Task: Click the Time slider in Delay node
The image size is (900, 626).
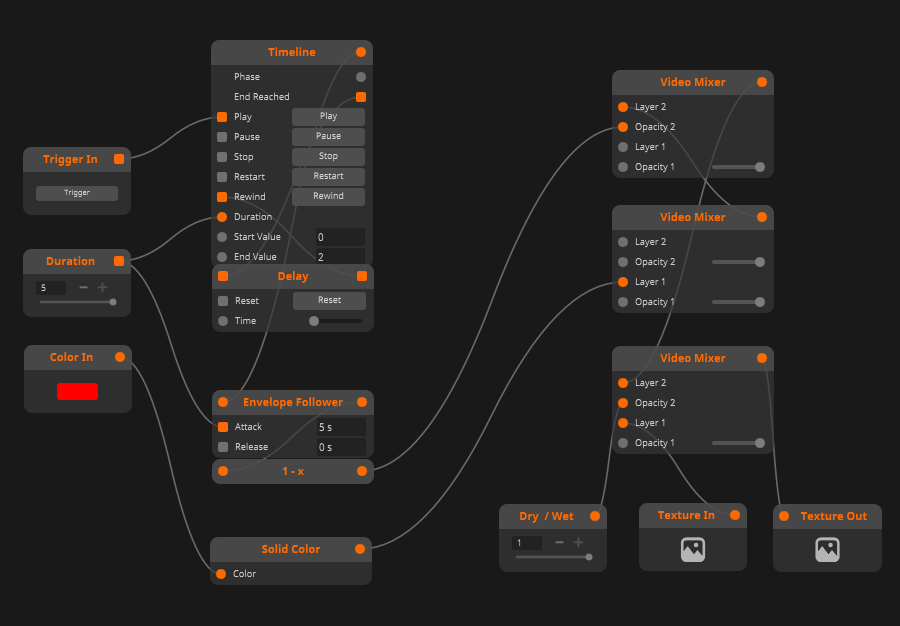Action: click(x=336, y=321)
